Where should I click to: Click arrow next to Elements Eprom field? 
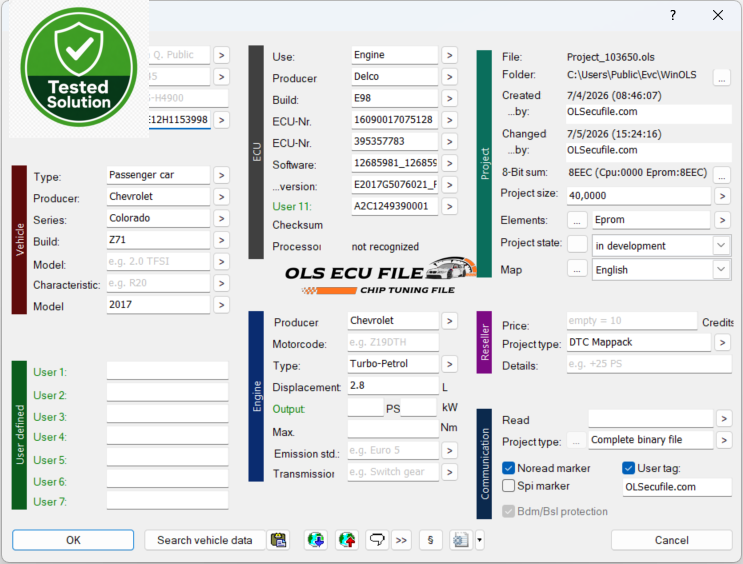[722, 220]
